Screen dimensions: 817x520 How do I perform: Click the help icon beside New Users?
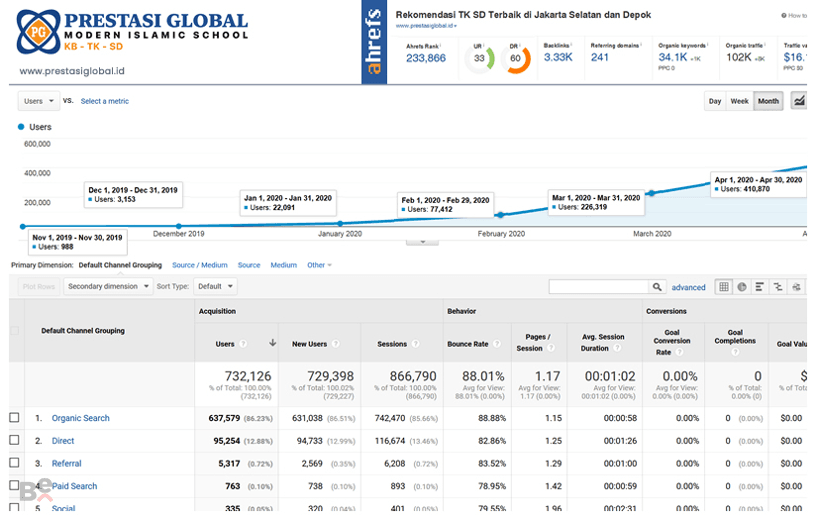pos(336,344)
